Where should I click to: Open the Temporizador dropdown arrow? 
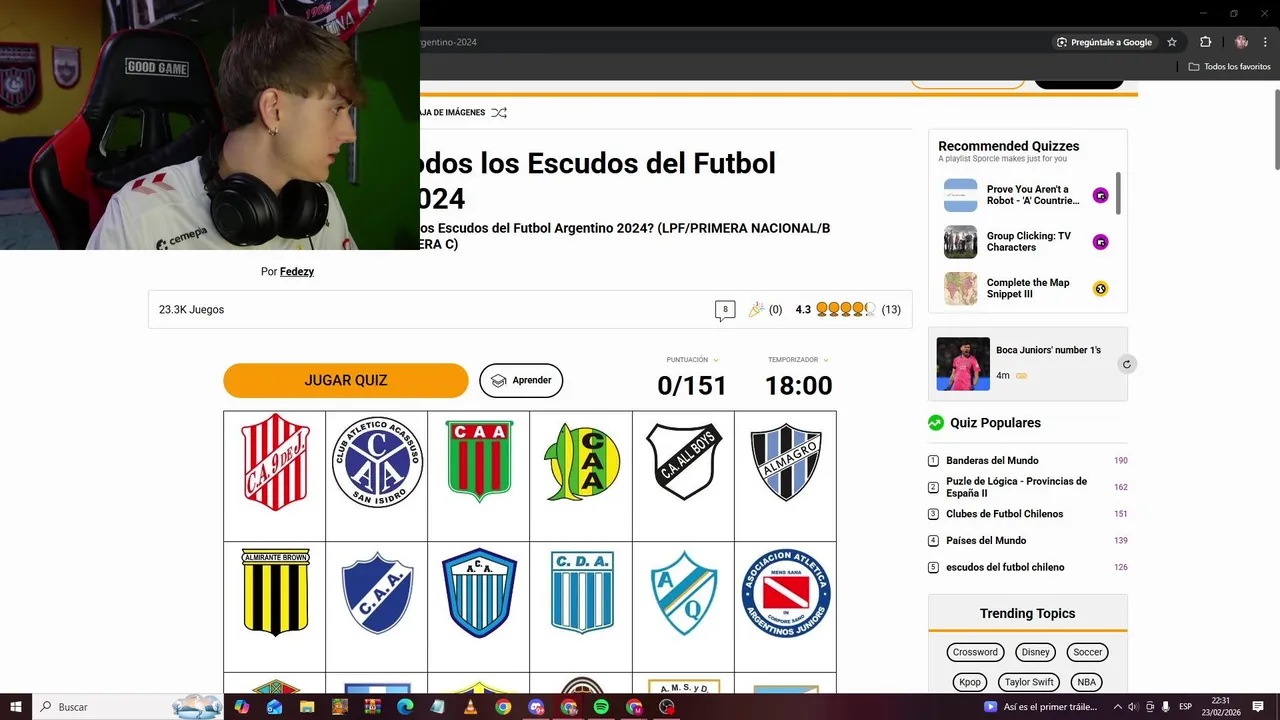(826, 360)
